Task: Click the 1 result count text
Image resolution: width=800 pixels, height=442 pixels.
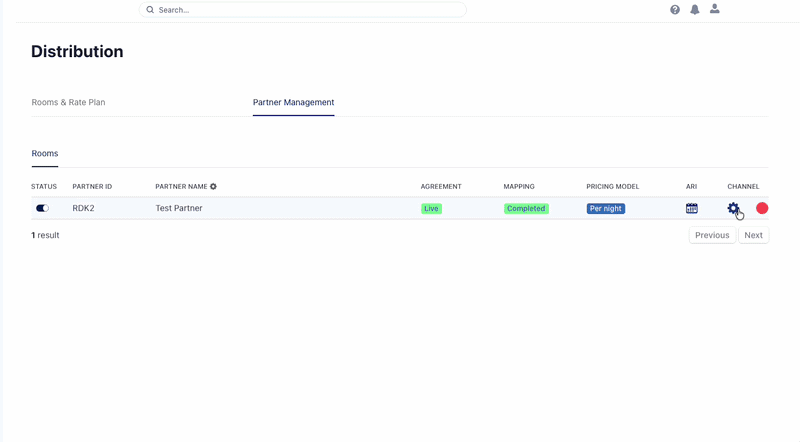Action: tap(45, 235)
